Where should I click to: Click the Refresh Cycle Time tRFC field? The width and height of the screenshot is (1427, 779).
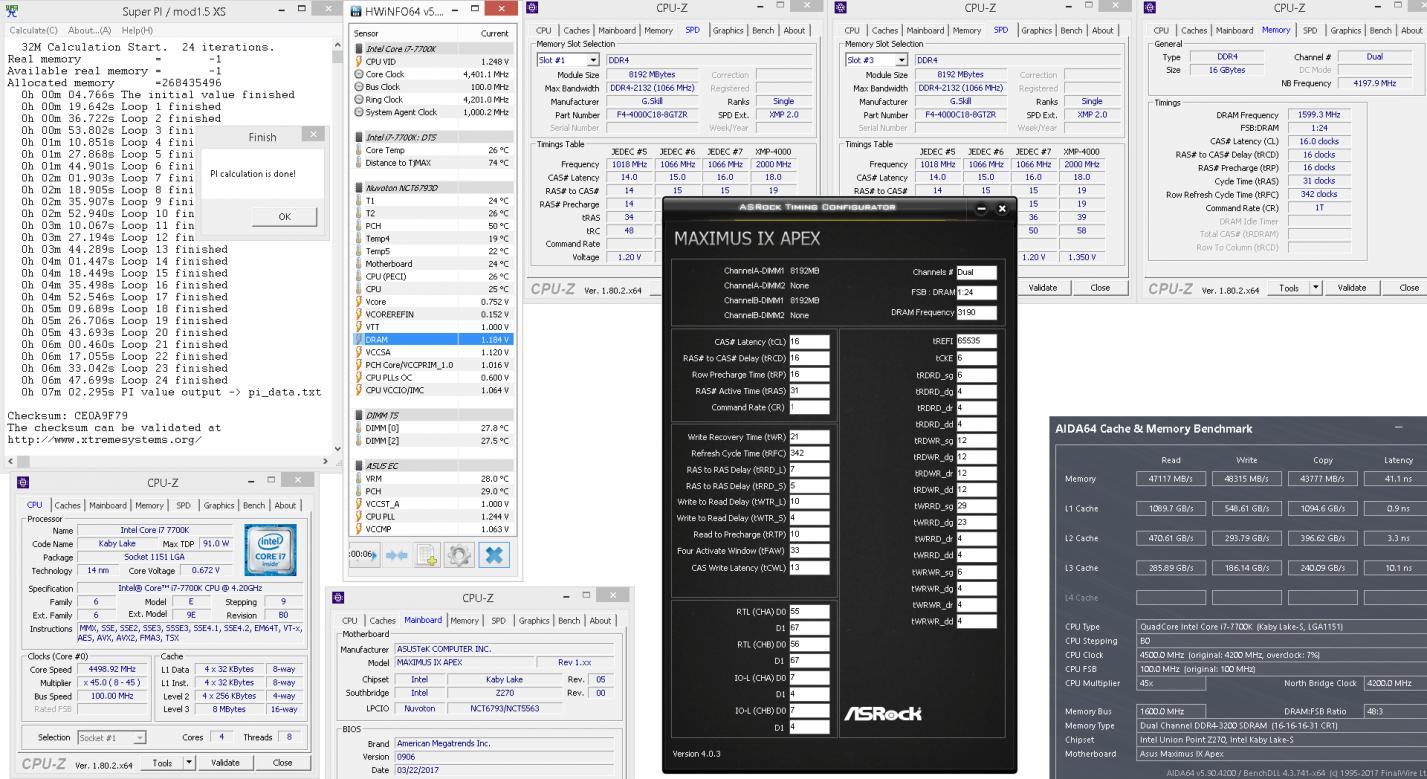(809, 453)
